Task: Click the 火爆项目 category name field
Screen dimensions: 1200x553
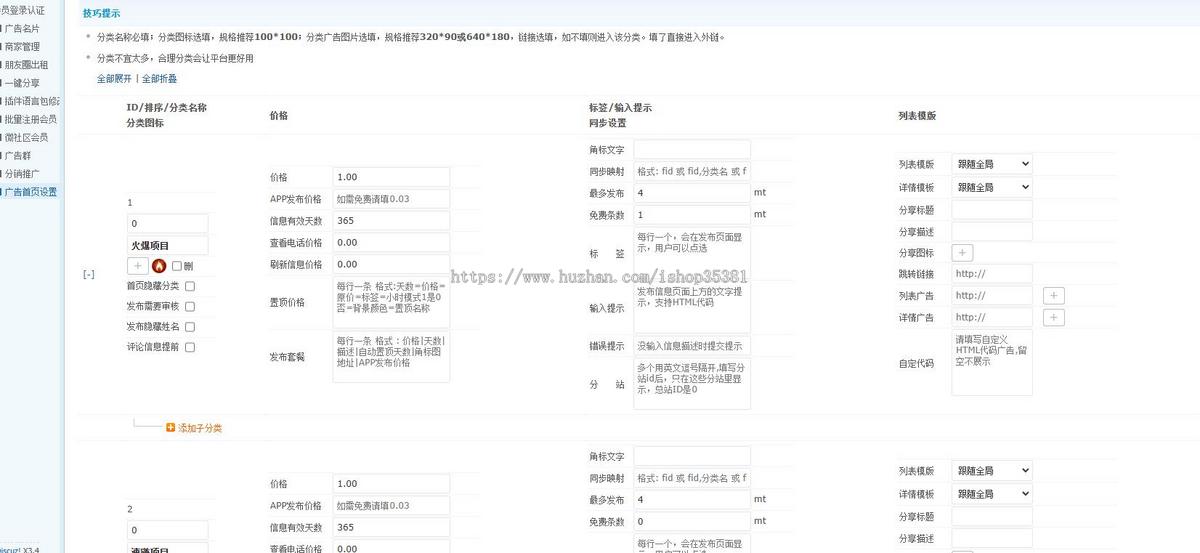Action: 168,245
